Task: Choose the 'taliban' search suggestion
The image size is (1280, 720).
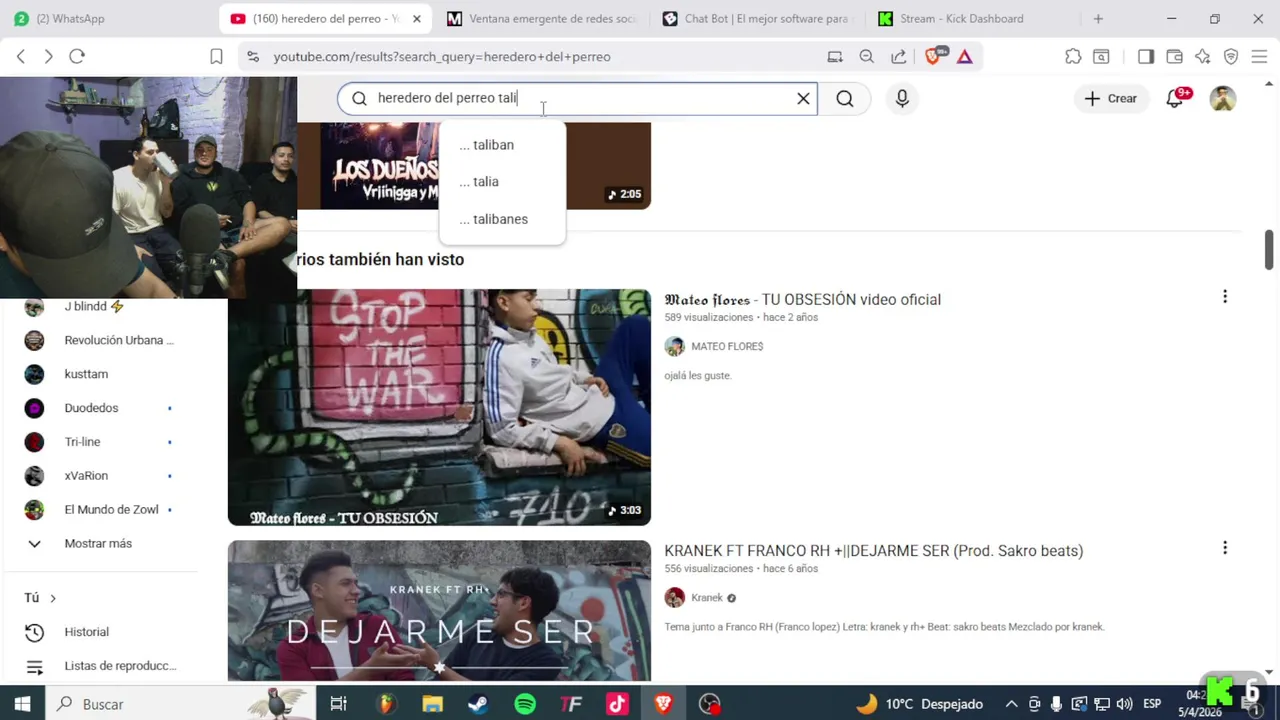Action: pyautogui.click(x=502, y=145)
